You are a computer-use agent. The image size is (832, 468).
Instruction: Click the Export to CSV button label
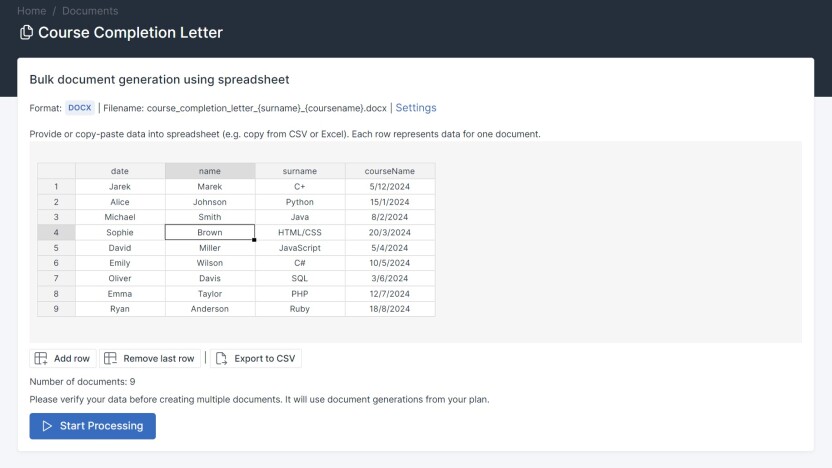pos(264,358)
